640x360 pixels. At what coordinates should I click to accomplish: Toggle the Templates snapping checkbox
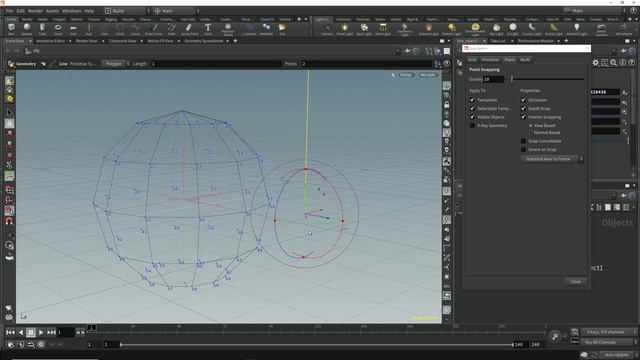tap(473, 100)
